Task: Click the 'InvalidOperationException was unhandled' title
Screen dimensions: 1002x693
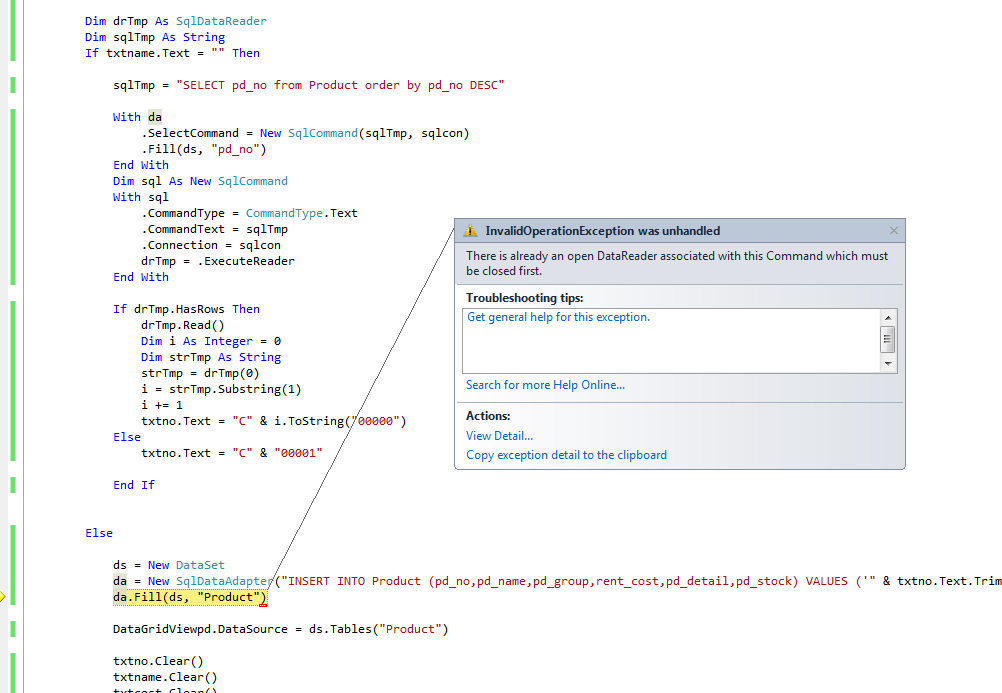Action: (x=603, y=231)
